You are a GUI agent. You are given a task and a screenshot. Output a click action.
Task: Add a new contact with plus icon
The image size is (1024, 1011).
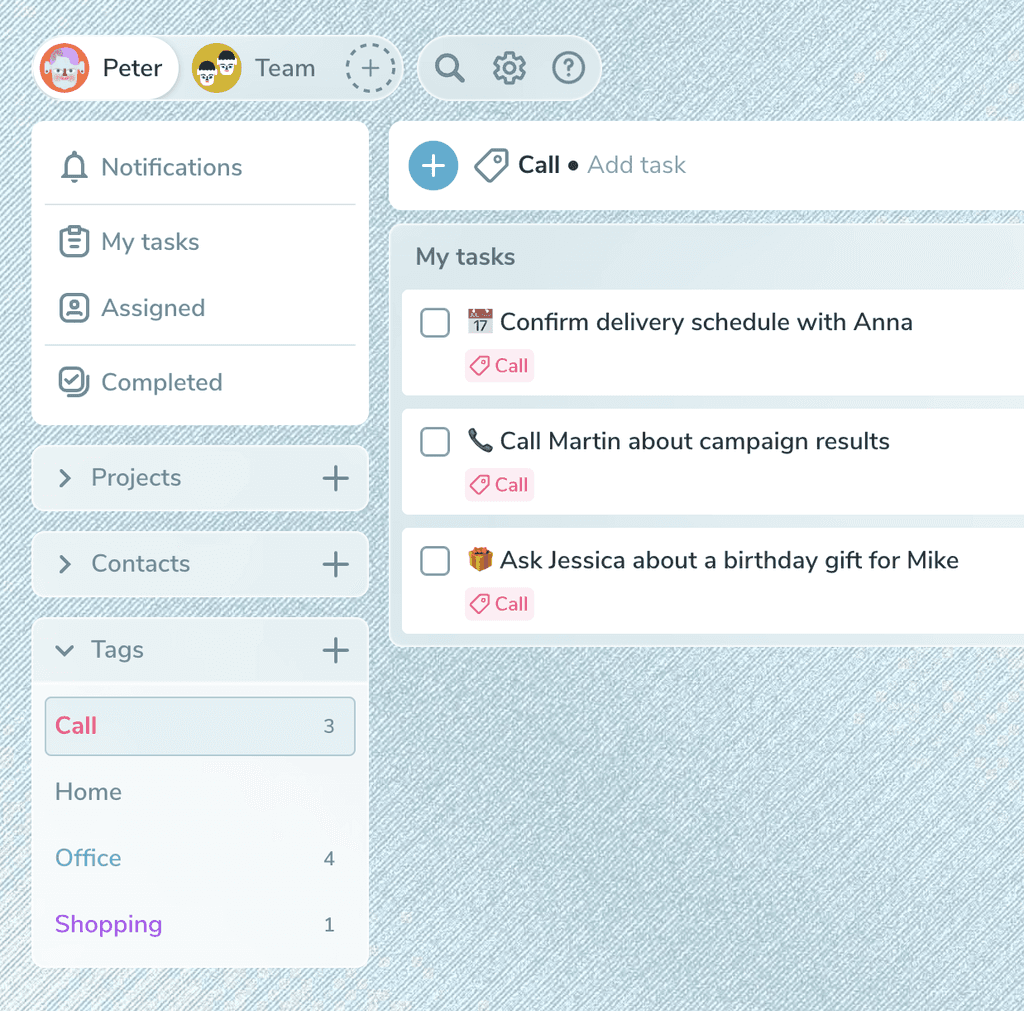coord(335,564)
